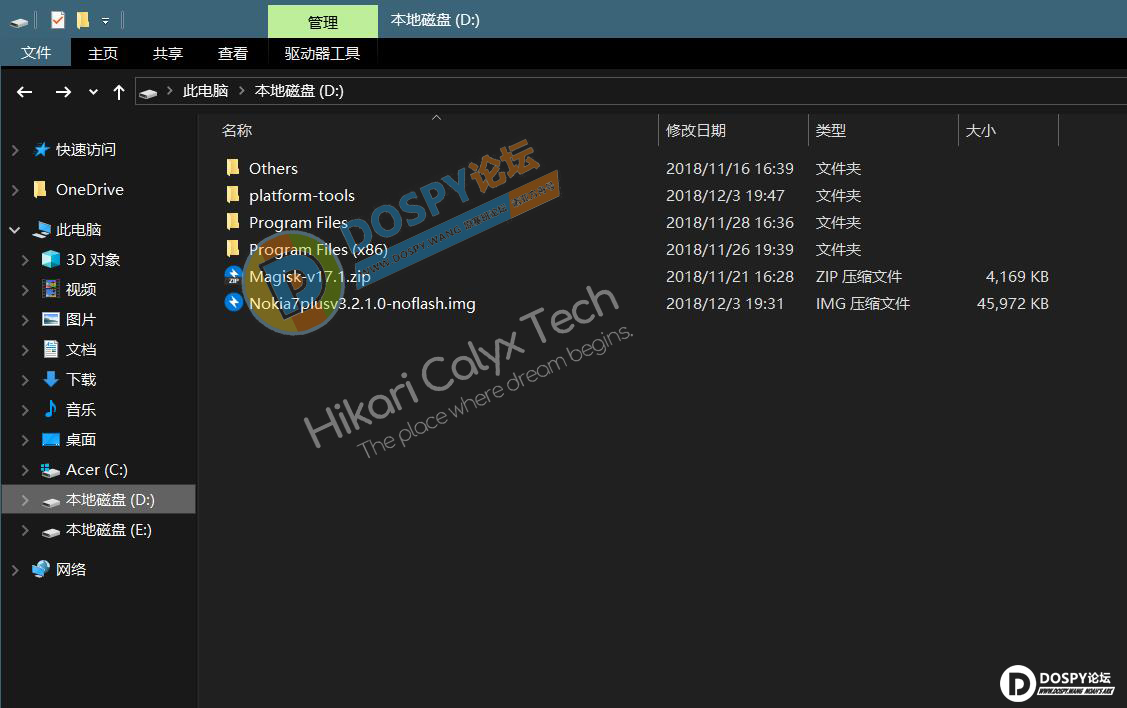
Task: Open the platform-tools folder icon
Action: point(233,195)
